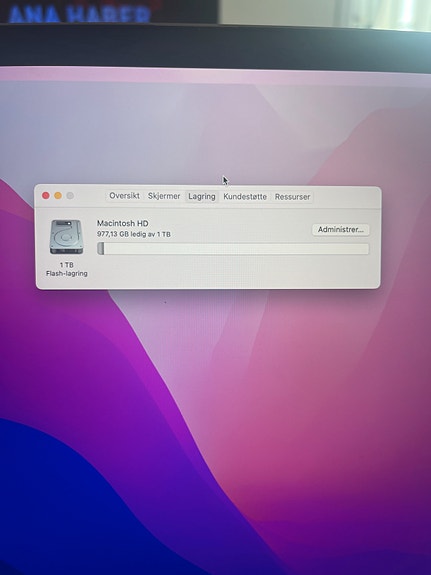Click the title bar right of Ressurser tab
The width and height of the screenshot is (431, 575).
[x=345, y=197]
